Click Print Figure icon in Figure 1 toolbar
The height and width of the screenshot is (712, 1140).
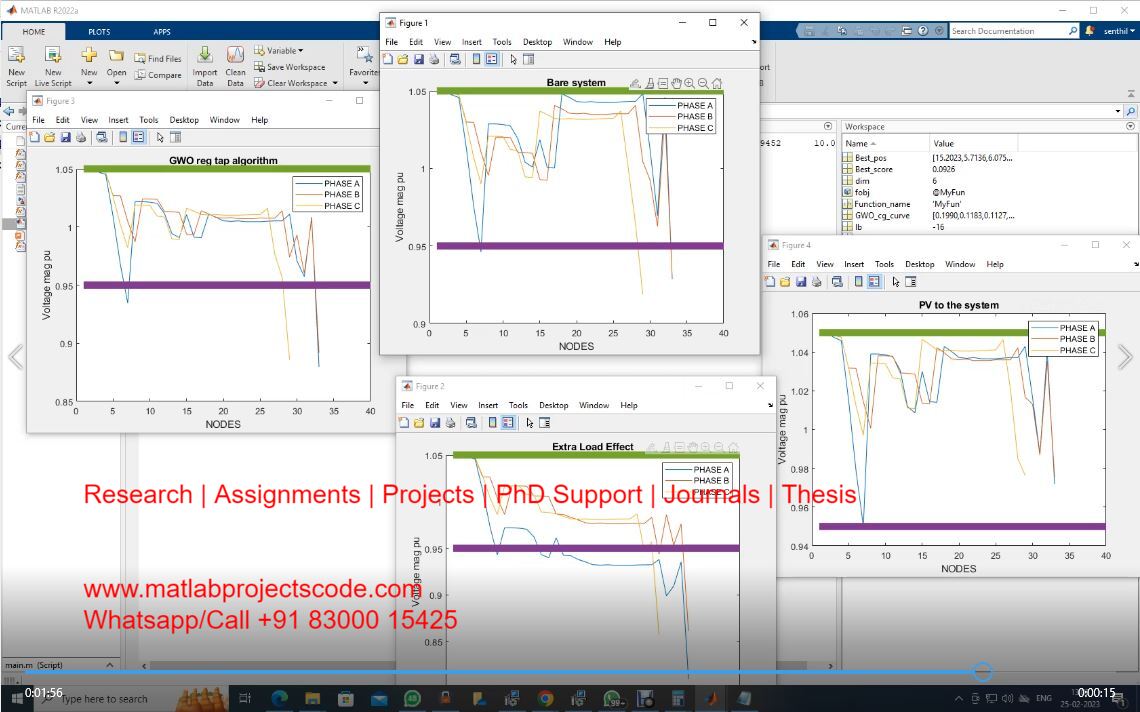434,60
